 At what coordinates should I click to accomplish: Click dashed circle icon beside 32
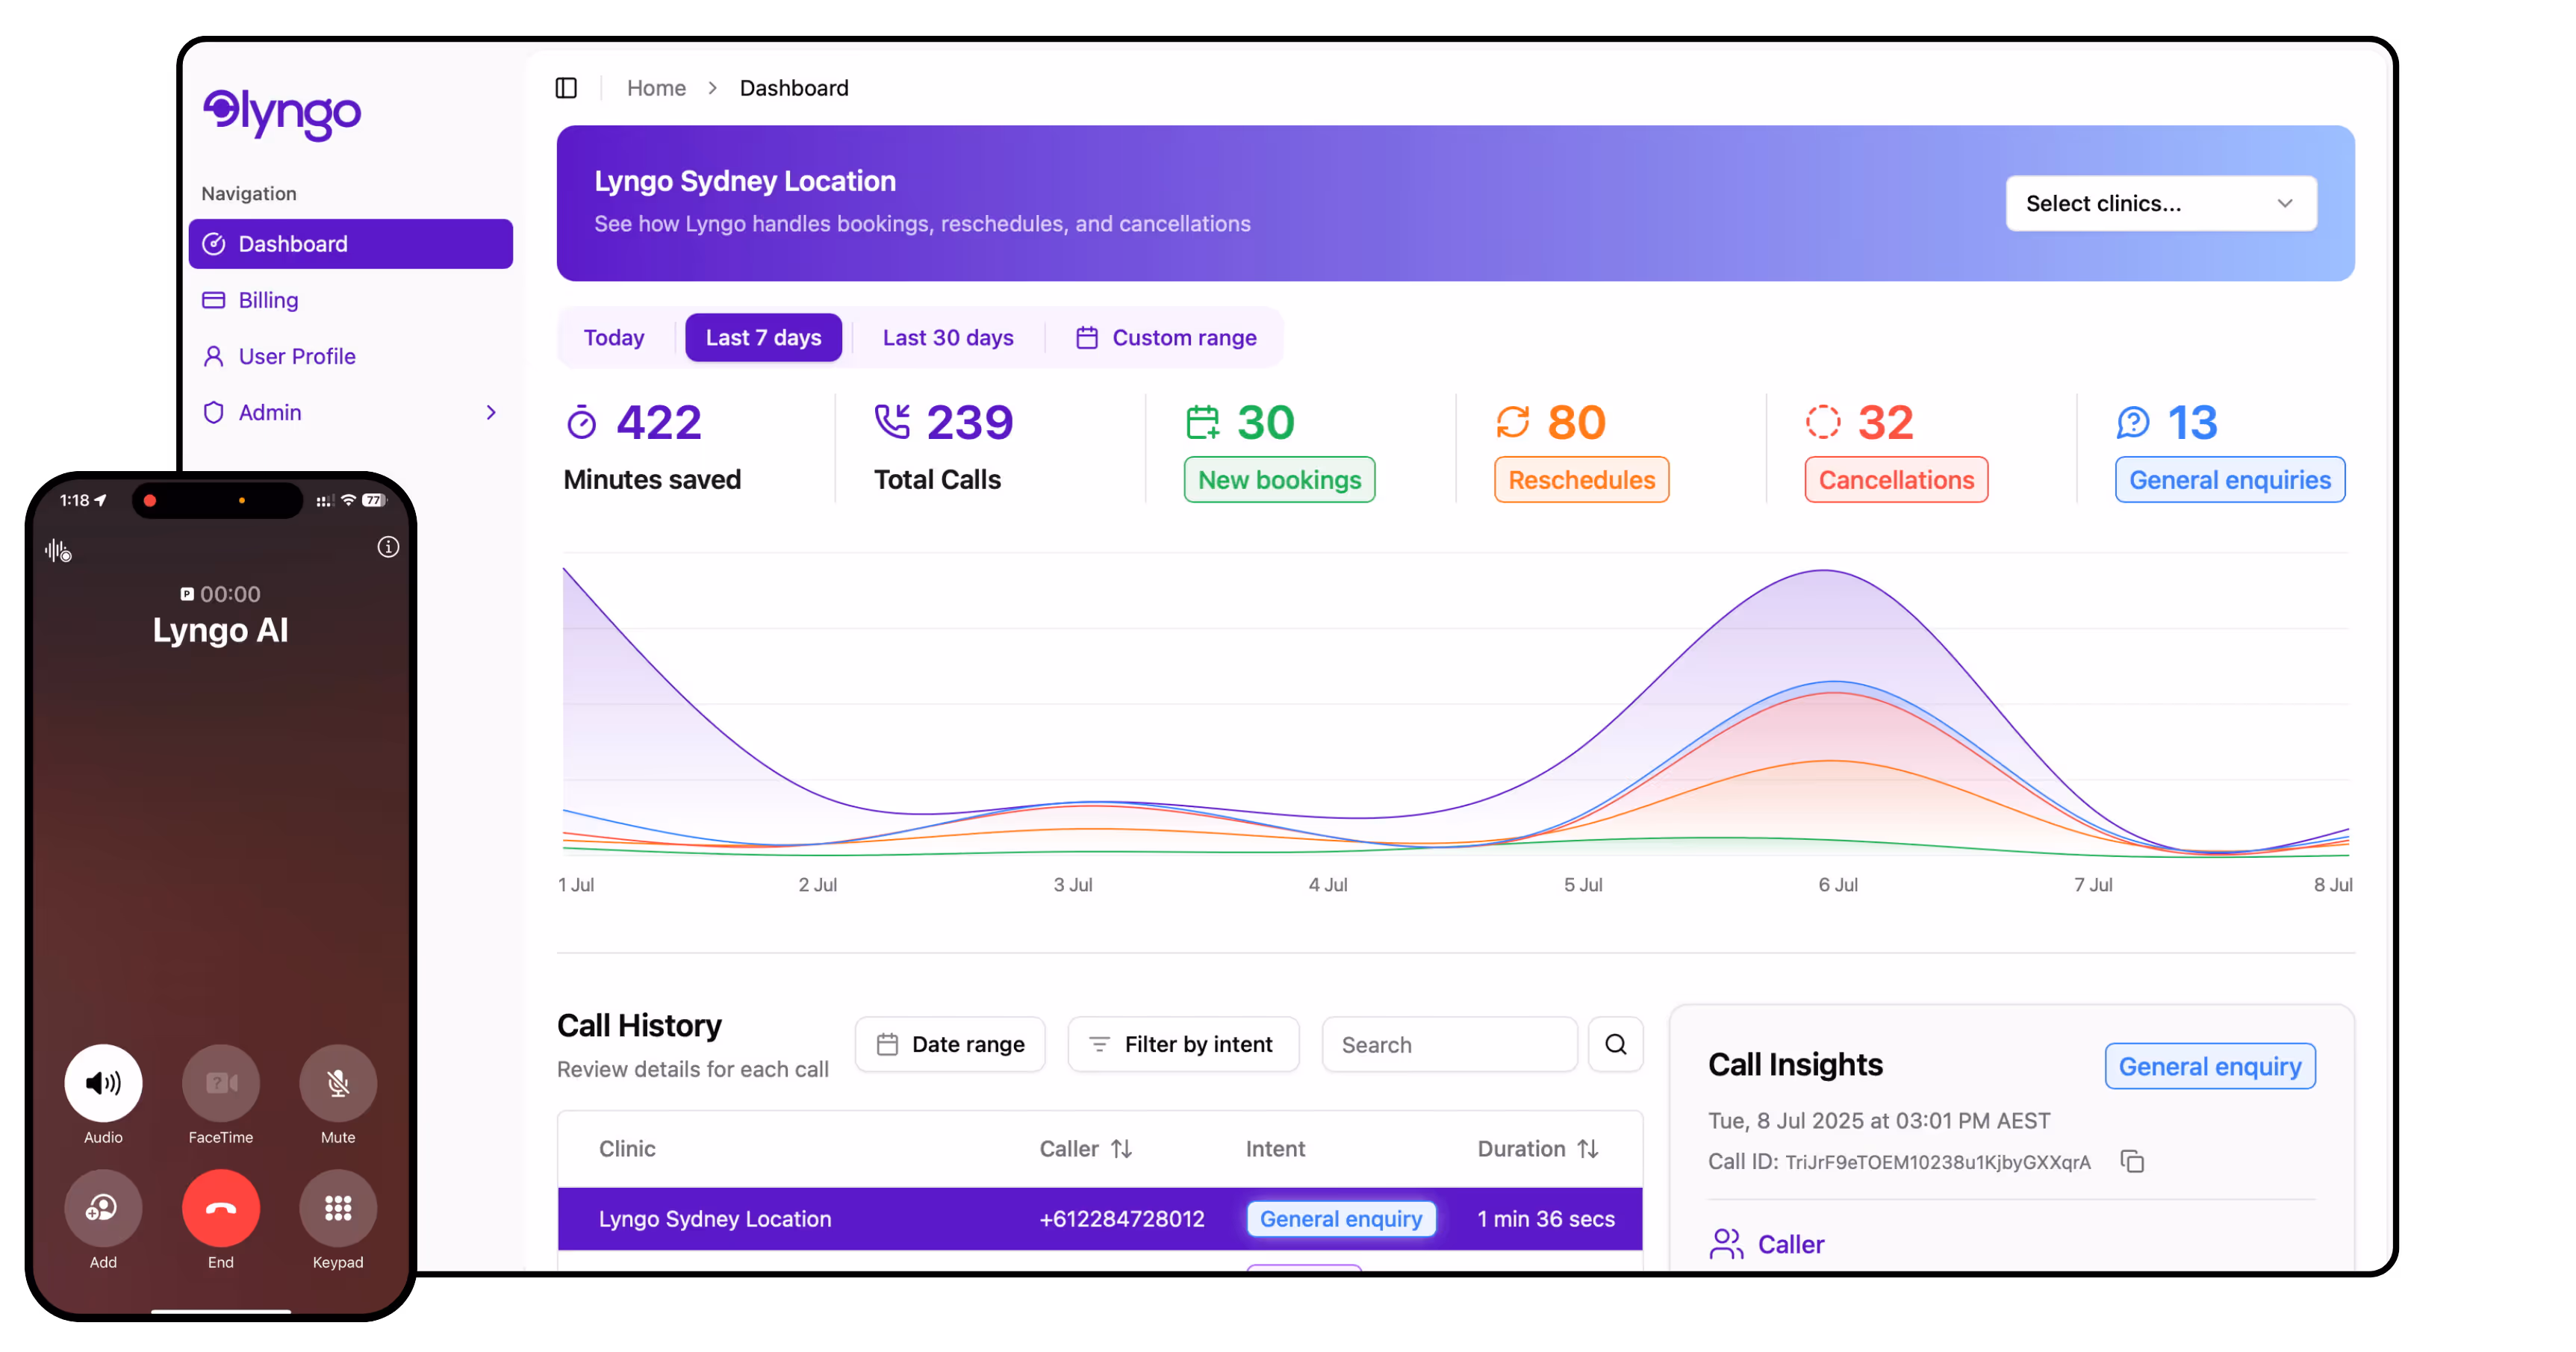pyautogui.click(x=1823, y=422)
